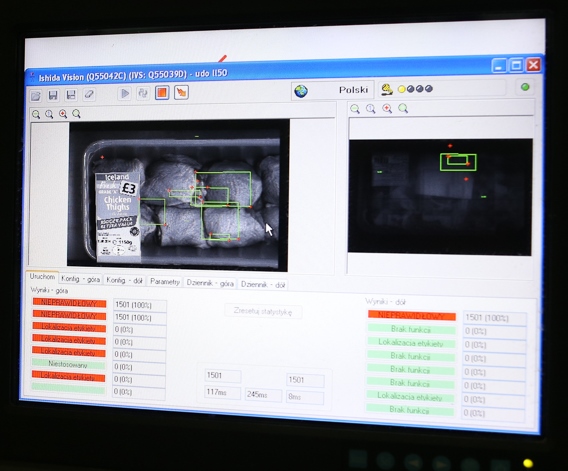Viewport: 568px width, 471px height.
Task: Click the first zoom magnifier above right image
Action: [355, 109]
